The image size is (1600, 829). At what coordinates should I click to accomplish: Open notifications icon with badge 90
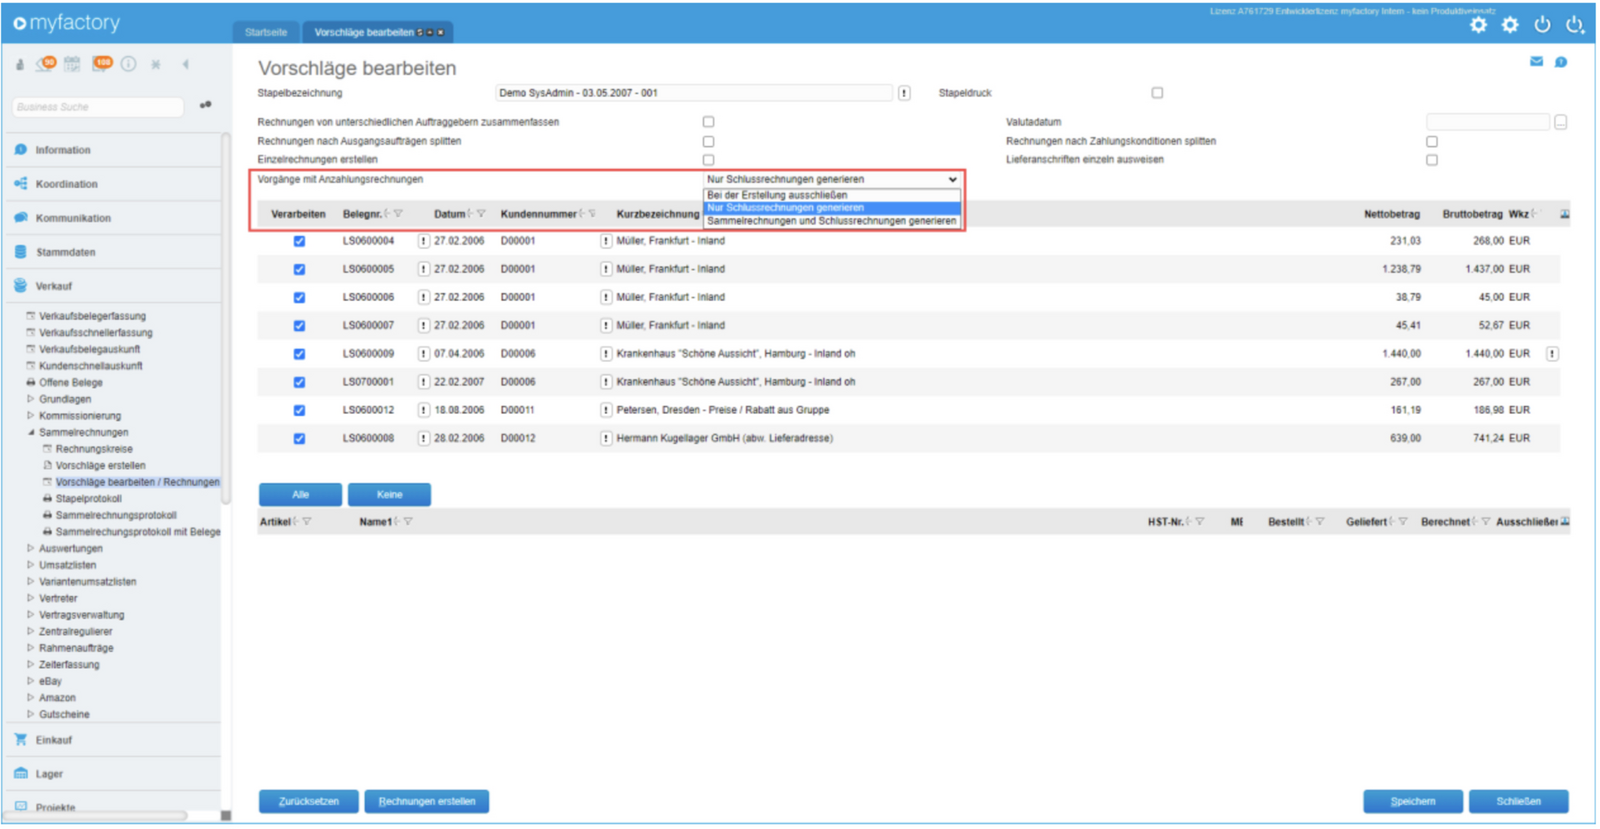pyautogui.click(x=46, y=64)
